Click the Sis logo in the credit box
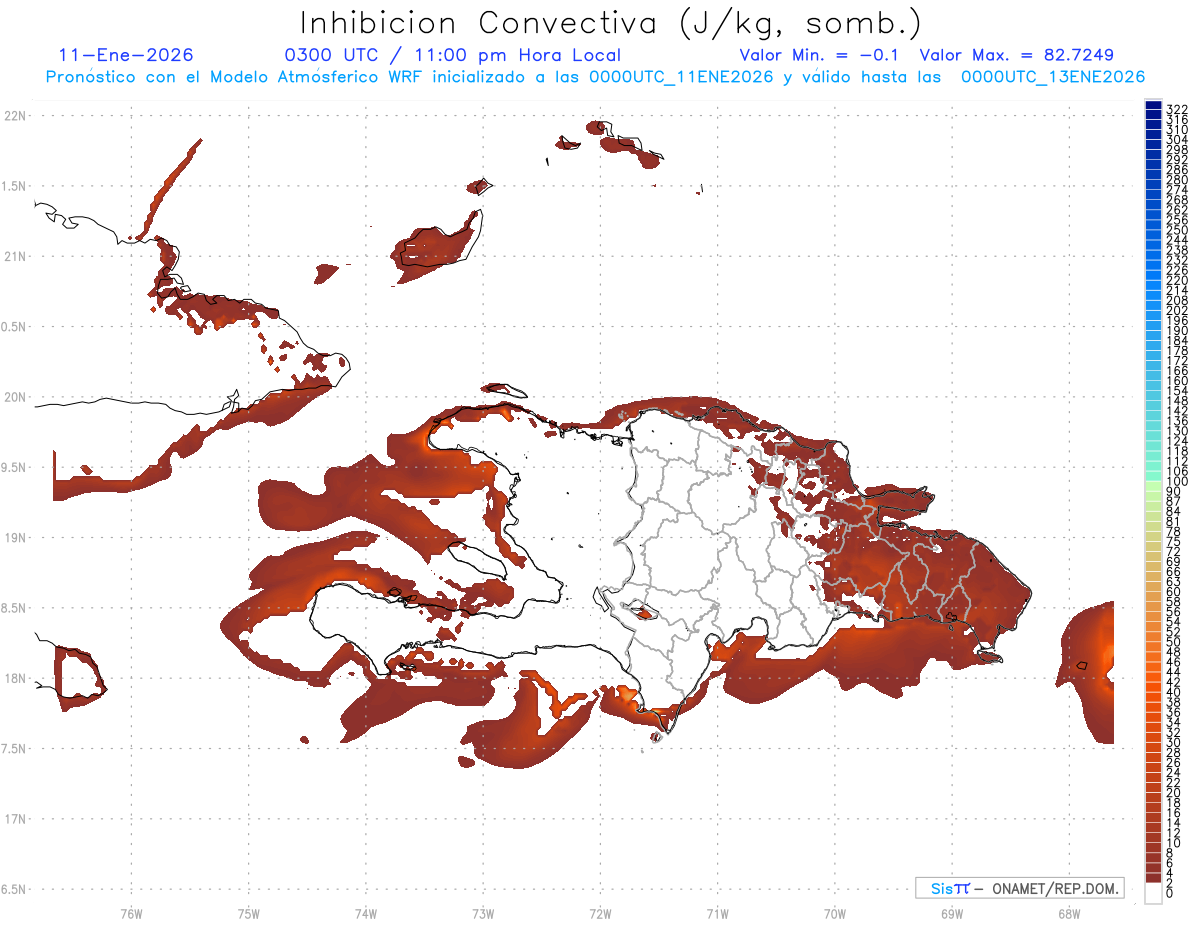 click(x=949, y=888)
